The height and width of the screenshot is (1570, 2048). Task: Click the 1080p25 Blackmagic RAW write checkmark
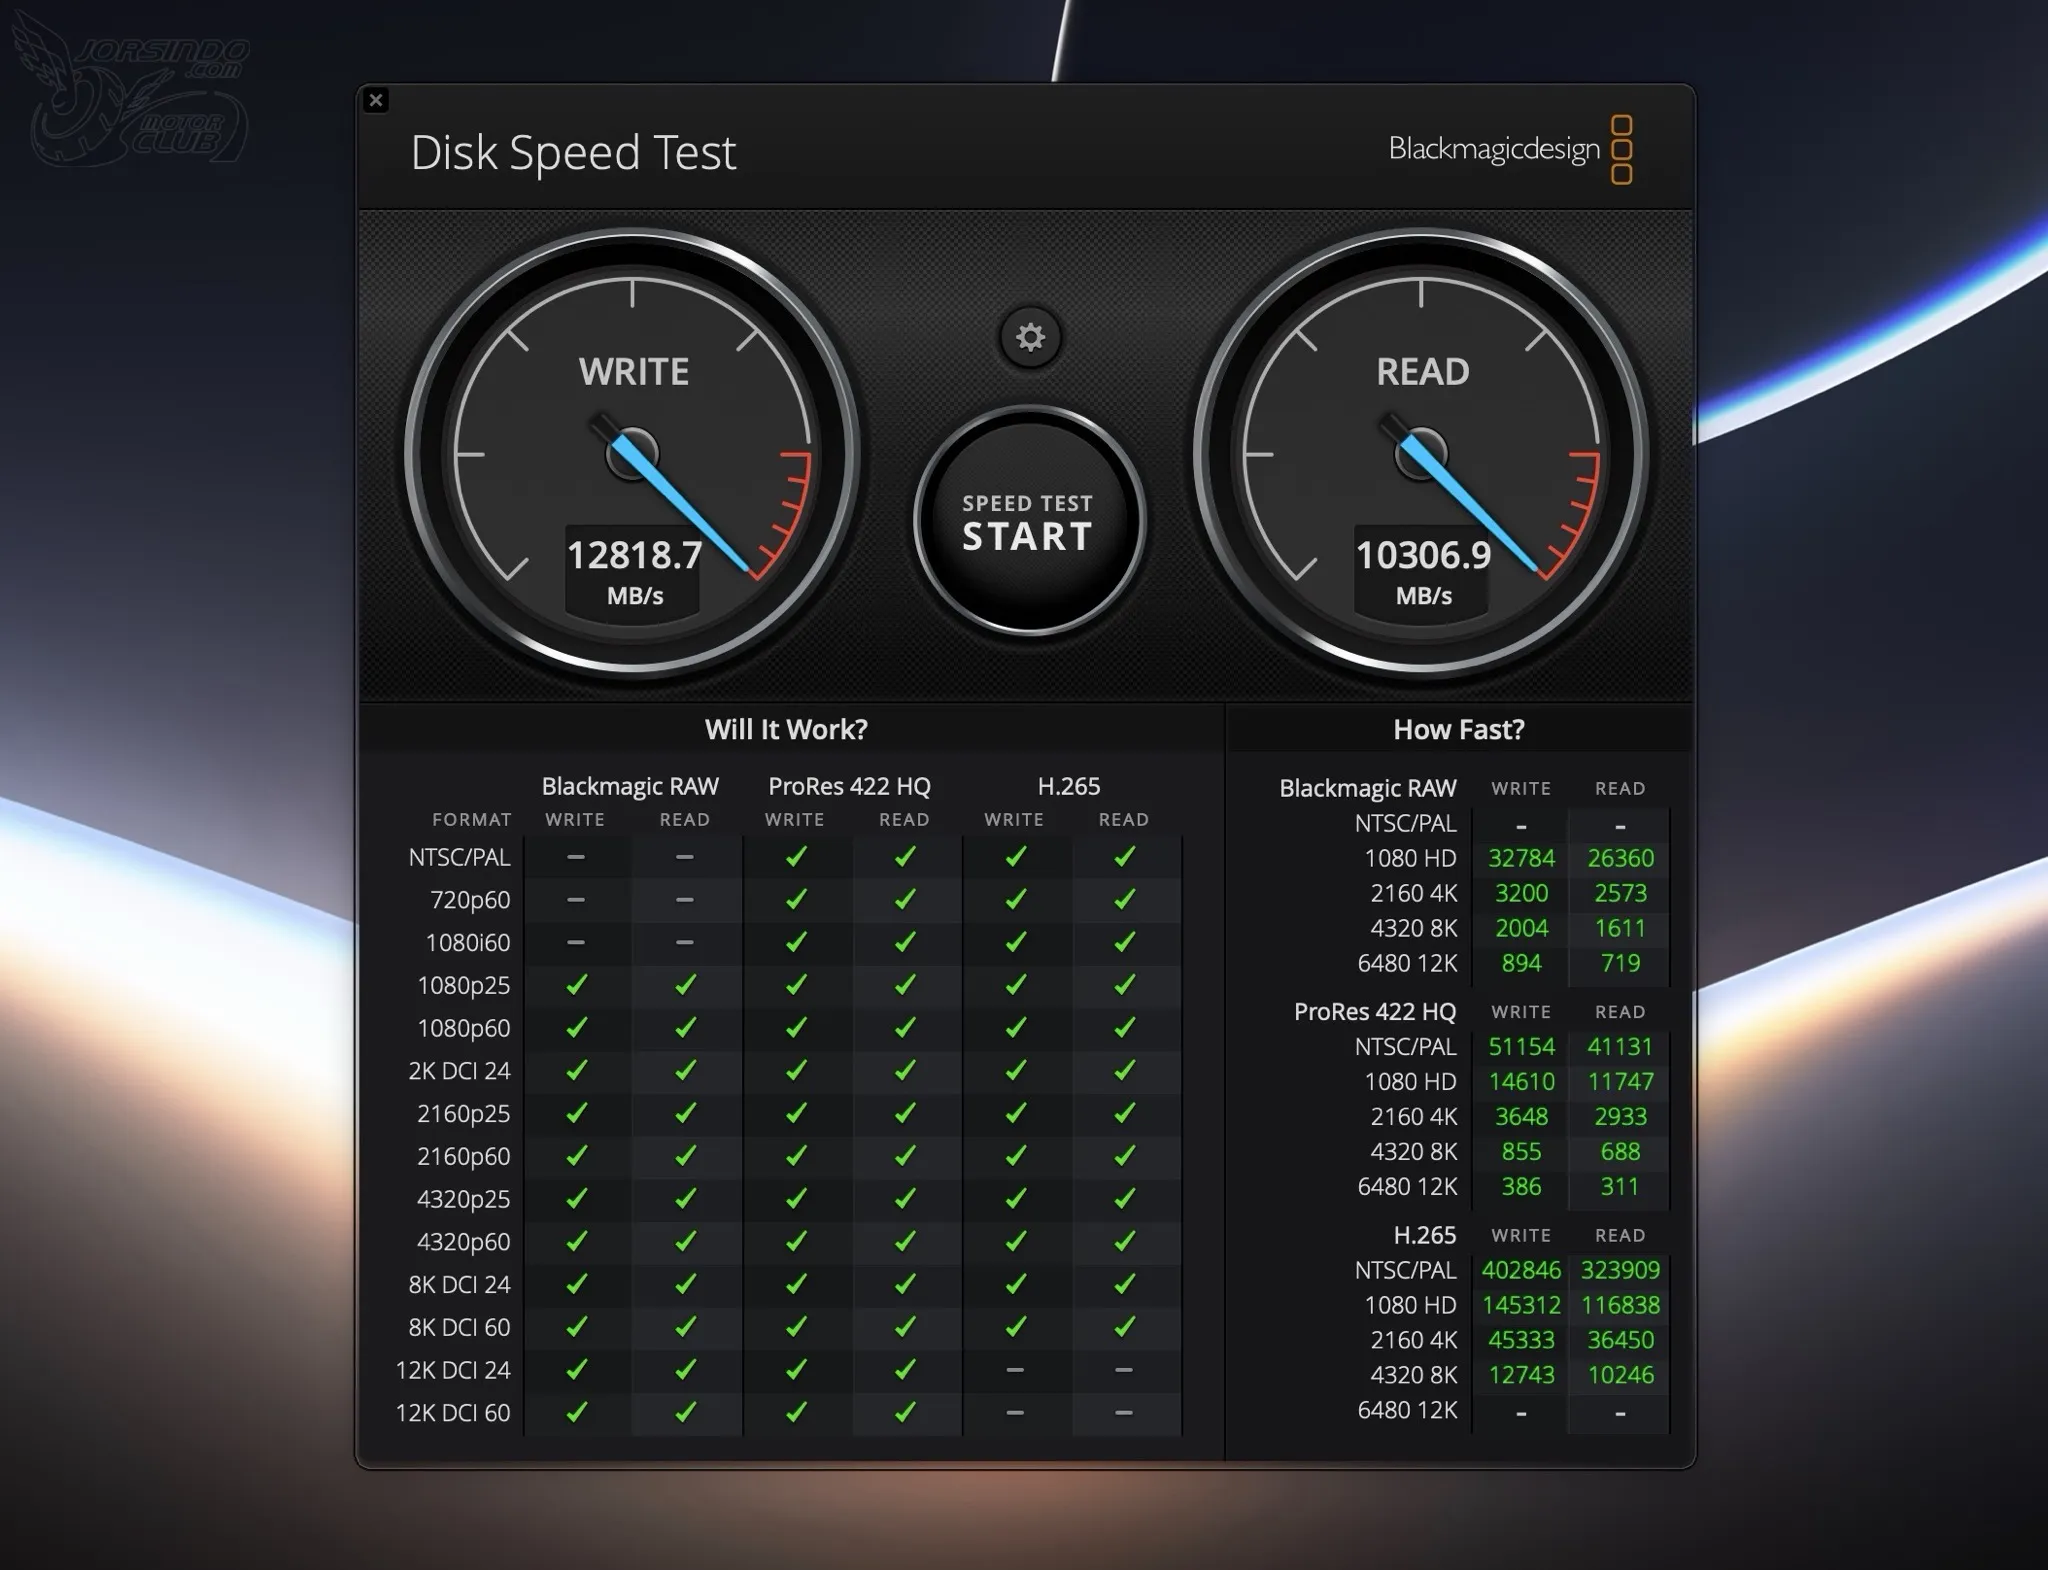coord(576,985)
